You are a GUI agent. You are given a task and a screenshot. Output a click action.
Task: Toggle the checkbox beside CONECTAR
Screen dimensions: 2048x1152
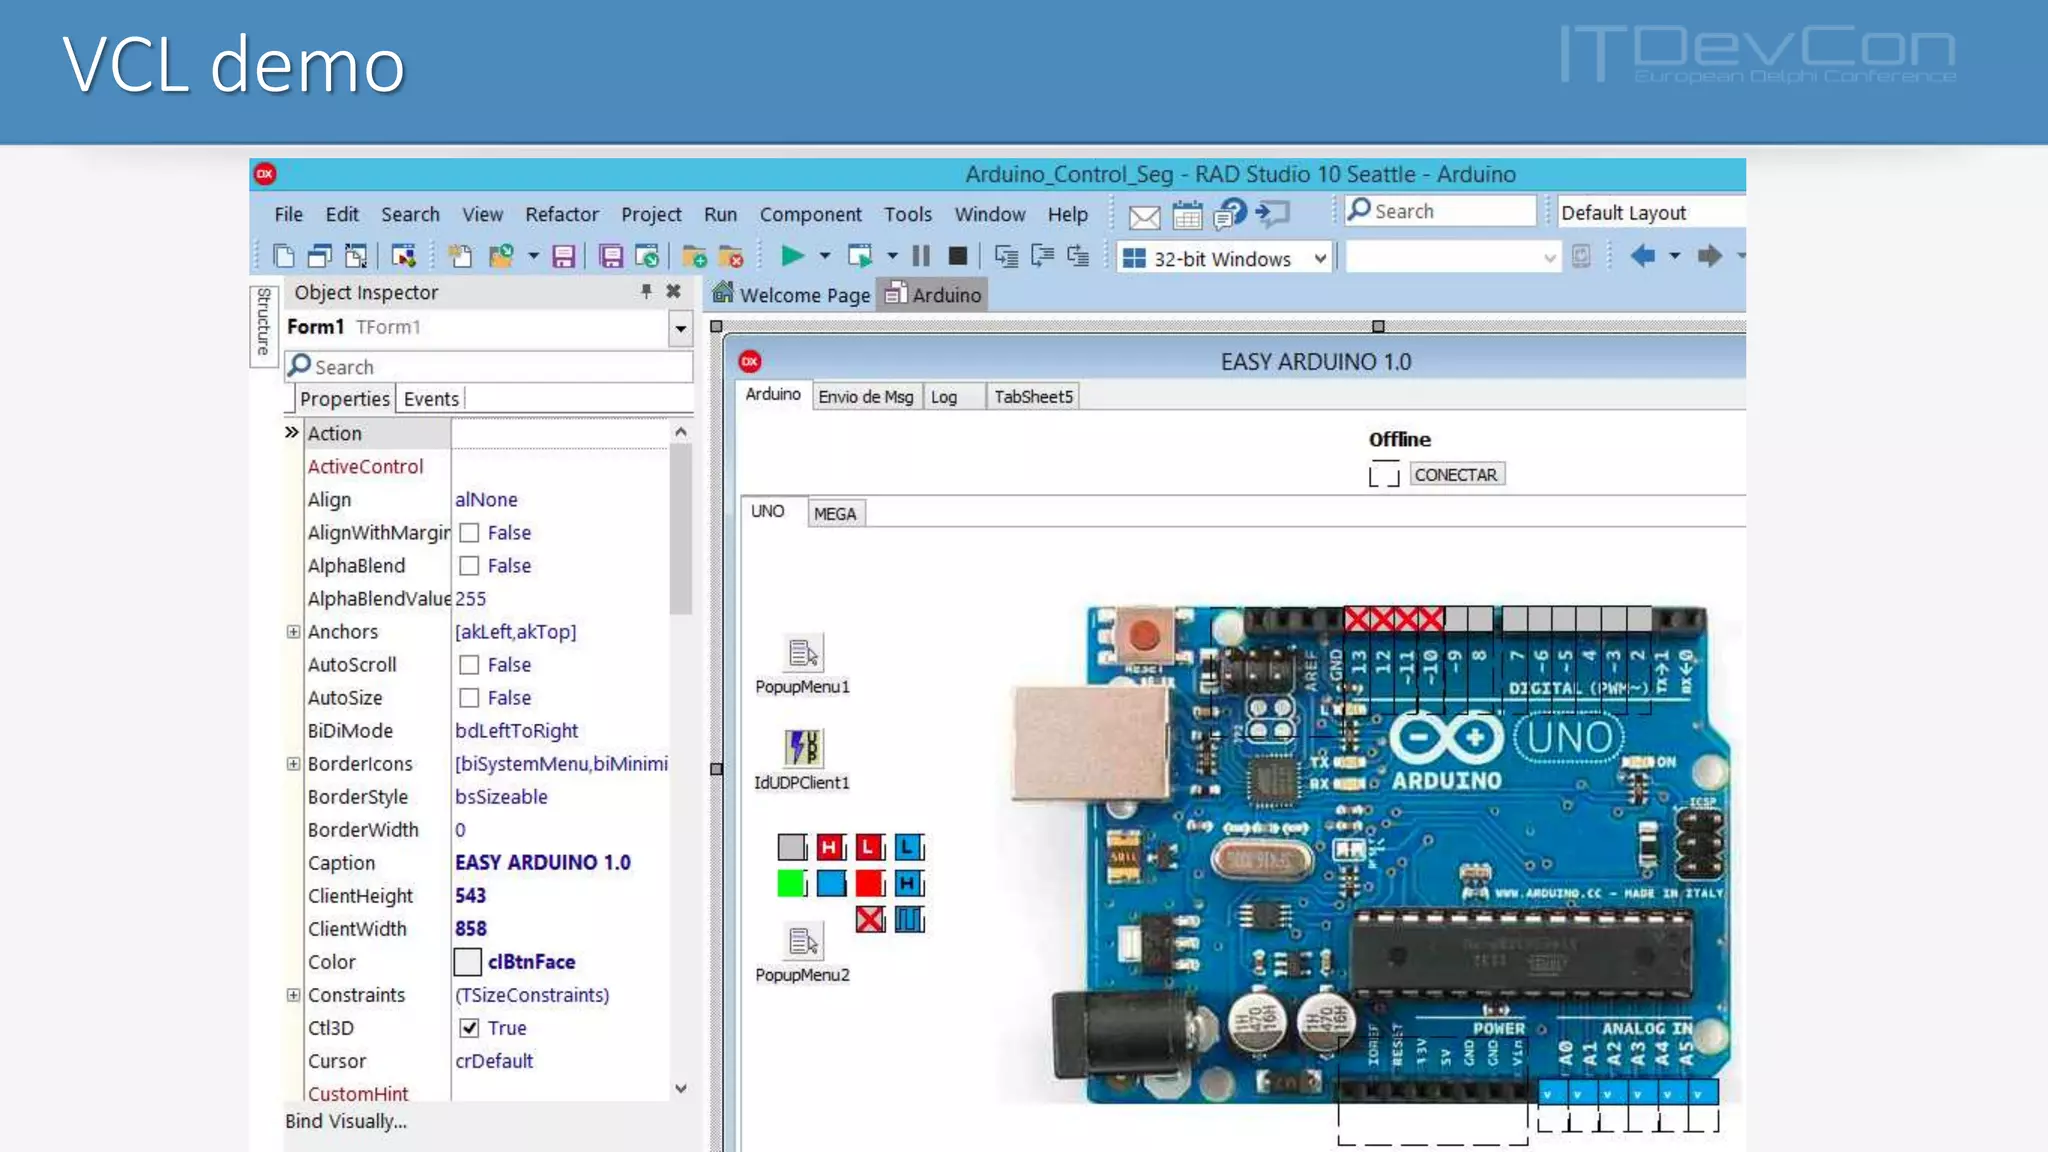(1384, 474)
